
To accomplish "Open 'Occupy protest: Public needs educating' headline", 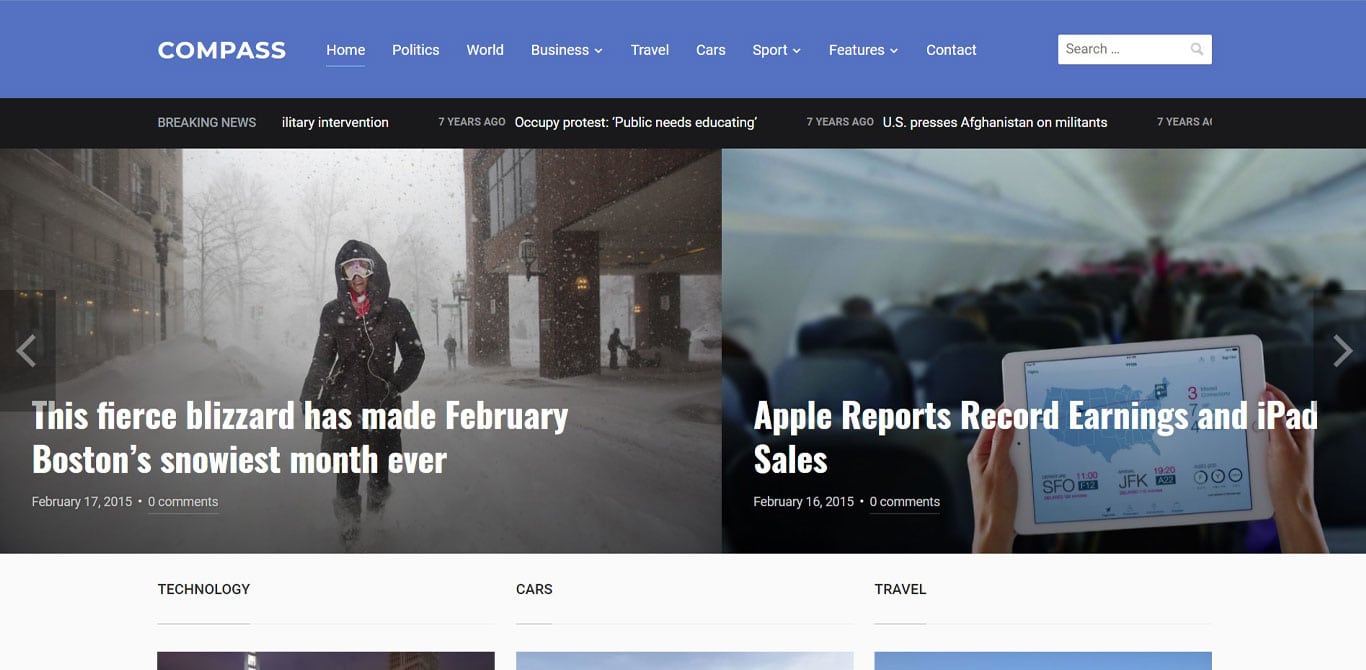I will [636, 122].
